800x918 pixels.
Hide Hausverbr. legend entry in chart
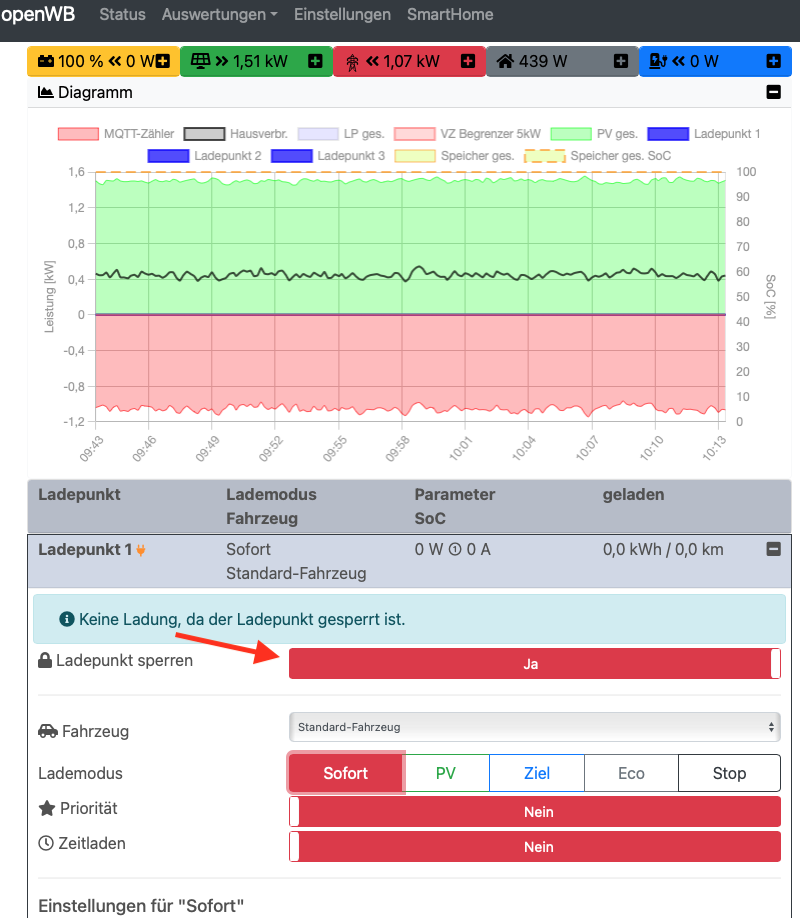237,133
